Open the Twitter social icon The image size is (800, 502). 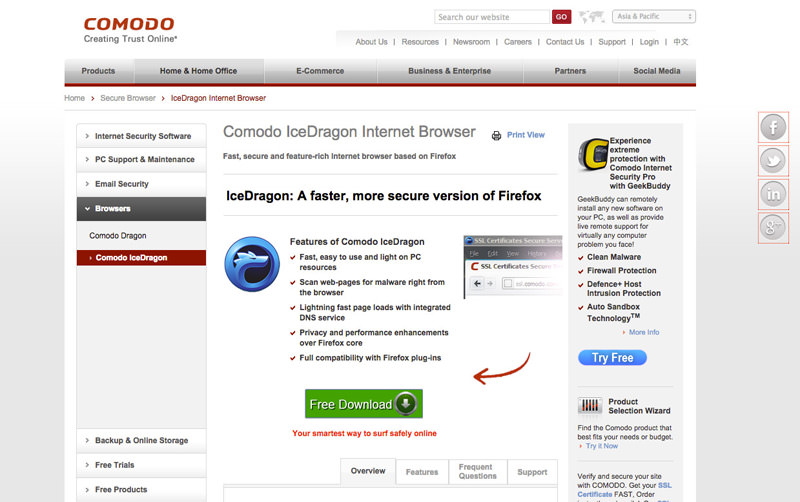click(773, 161)
